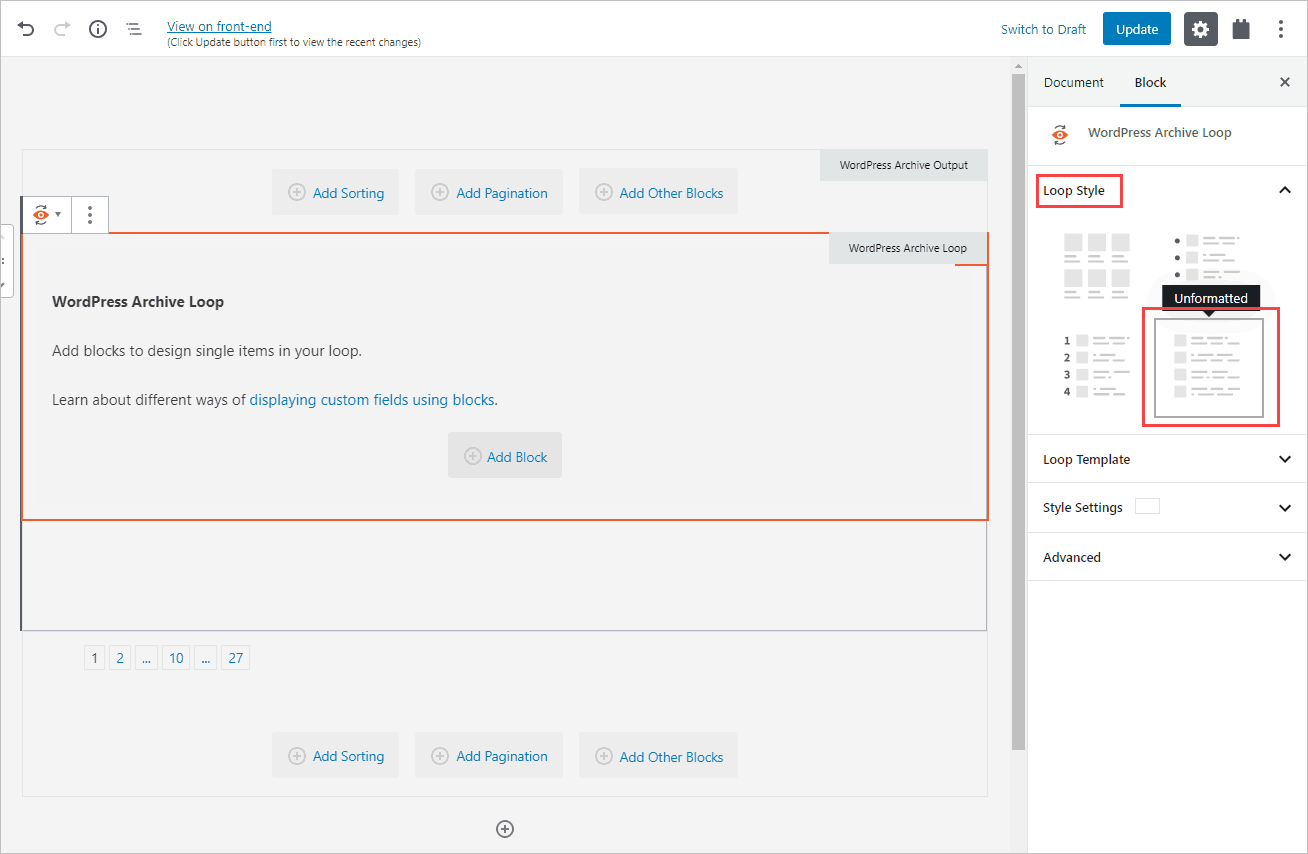1308x854 pixels.
Task: Expand the Style Settings panel
Action: (1167, 508)
